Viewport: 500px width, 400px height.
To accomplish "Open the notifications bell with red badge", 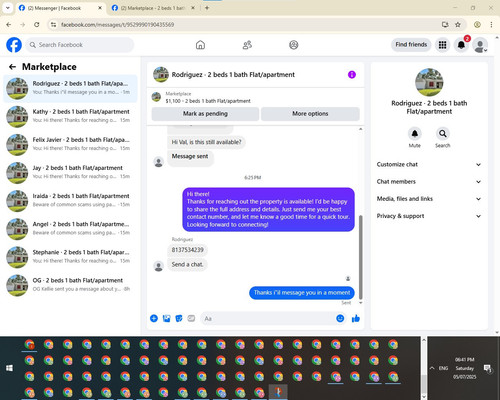I will [x=462, y=45].
